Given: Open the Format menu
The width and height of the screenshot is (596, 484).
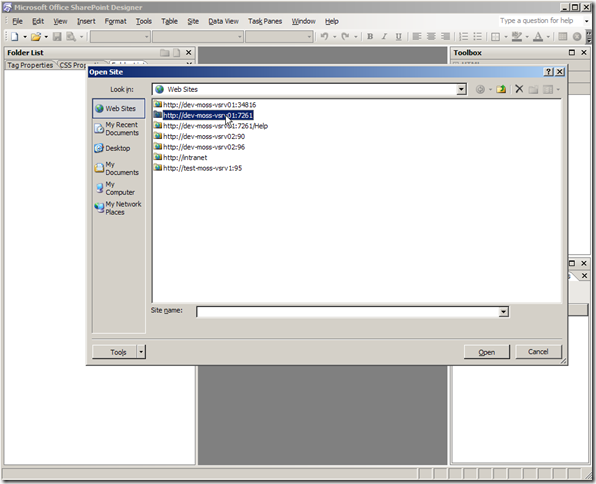Looking at the screenshot, I should [x=116, y=21].
